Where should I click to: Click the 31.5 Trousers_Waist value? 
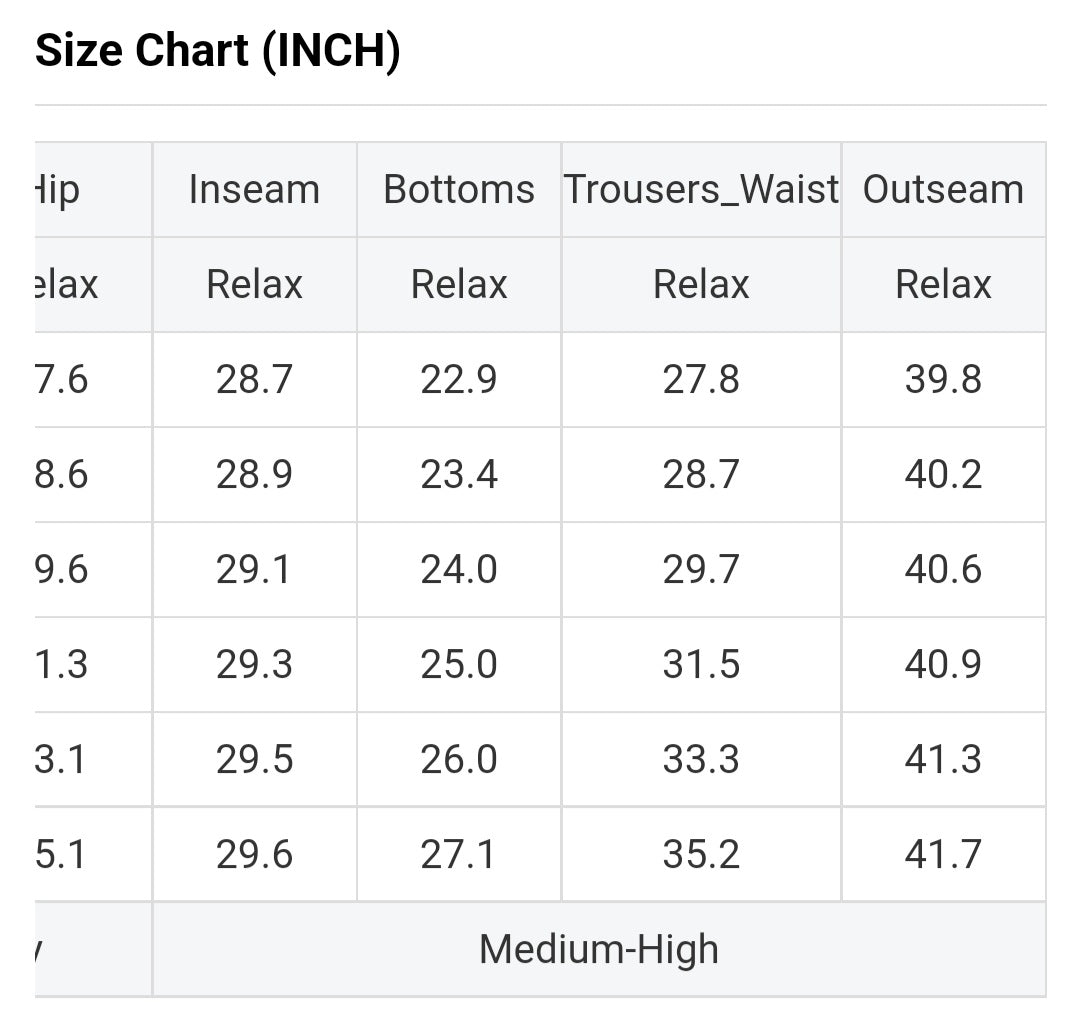coord(701,665)
